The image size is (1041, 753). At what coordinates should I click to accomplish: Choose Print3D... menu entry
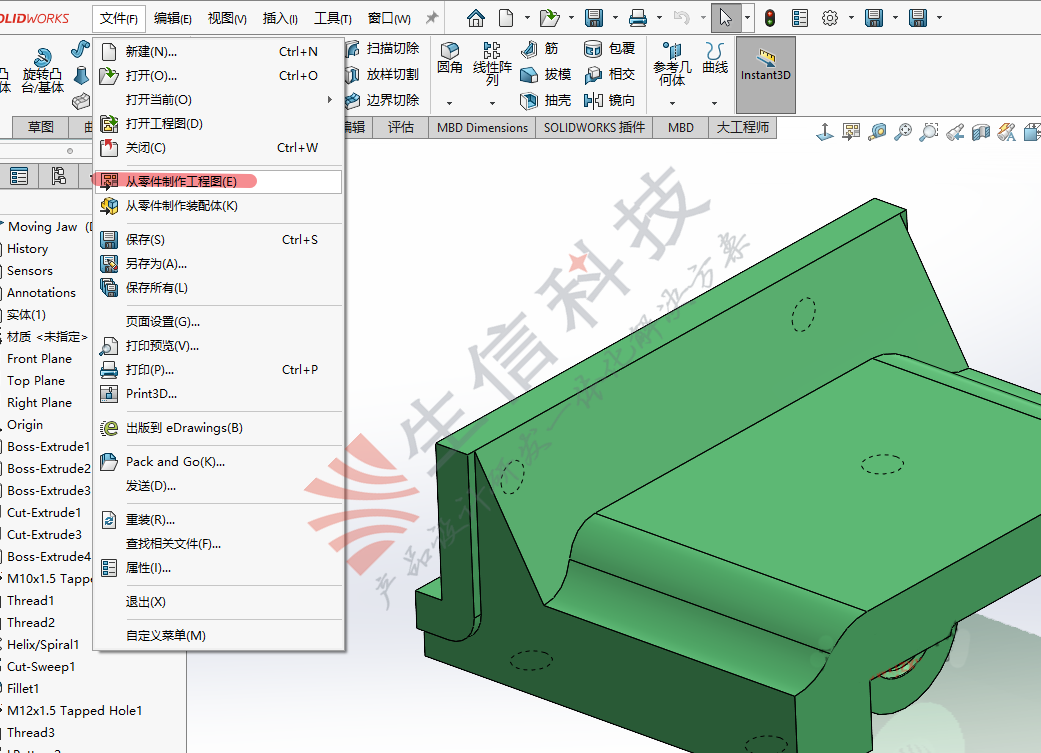click(219, 394)
